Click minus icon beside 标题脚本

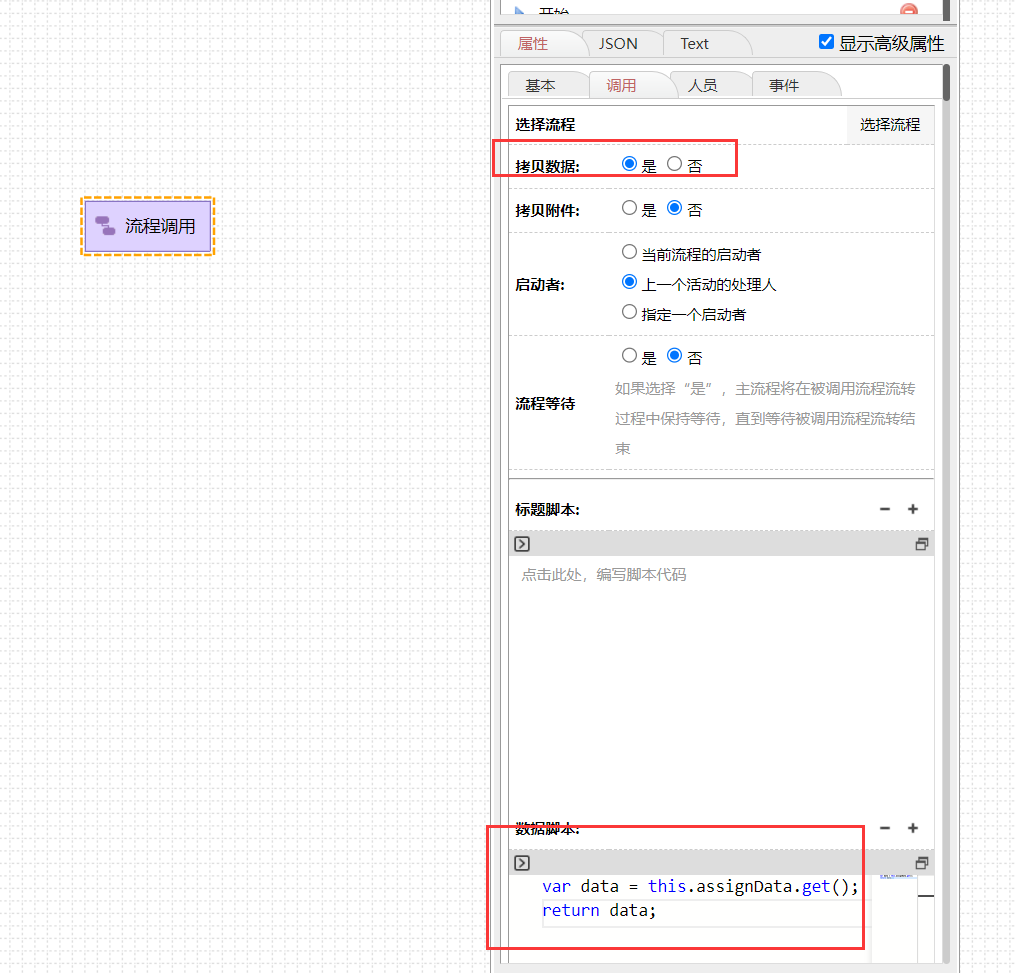[885, 509]
